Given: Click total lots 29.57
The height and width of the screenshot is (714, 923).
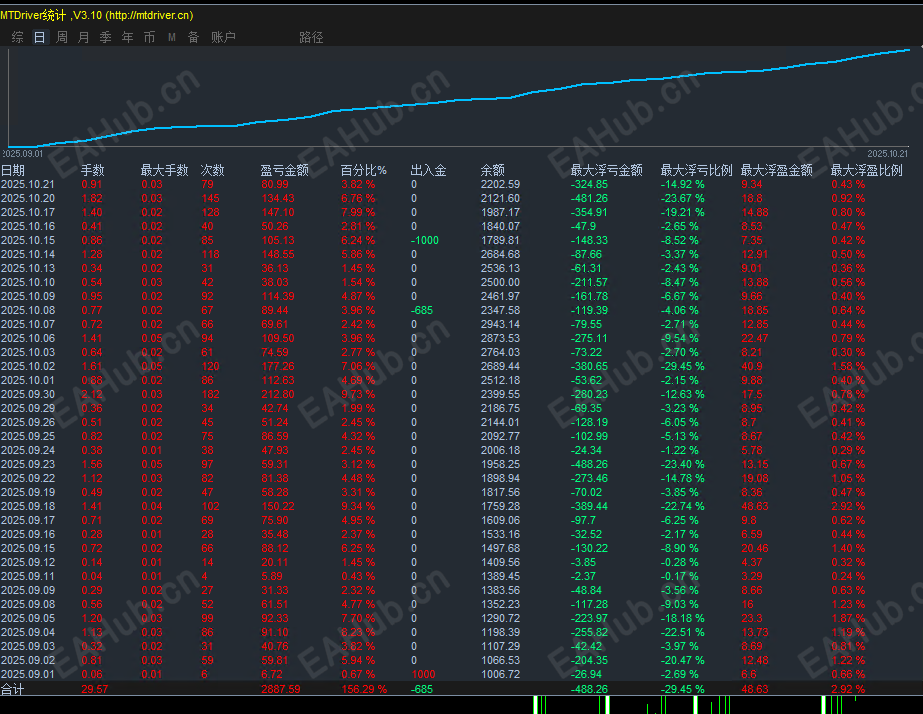Looking at the screenshot, I should 94,689.
